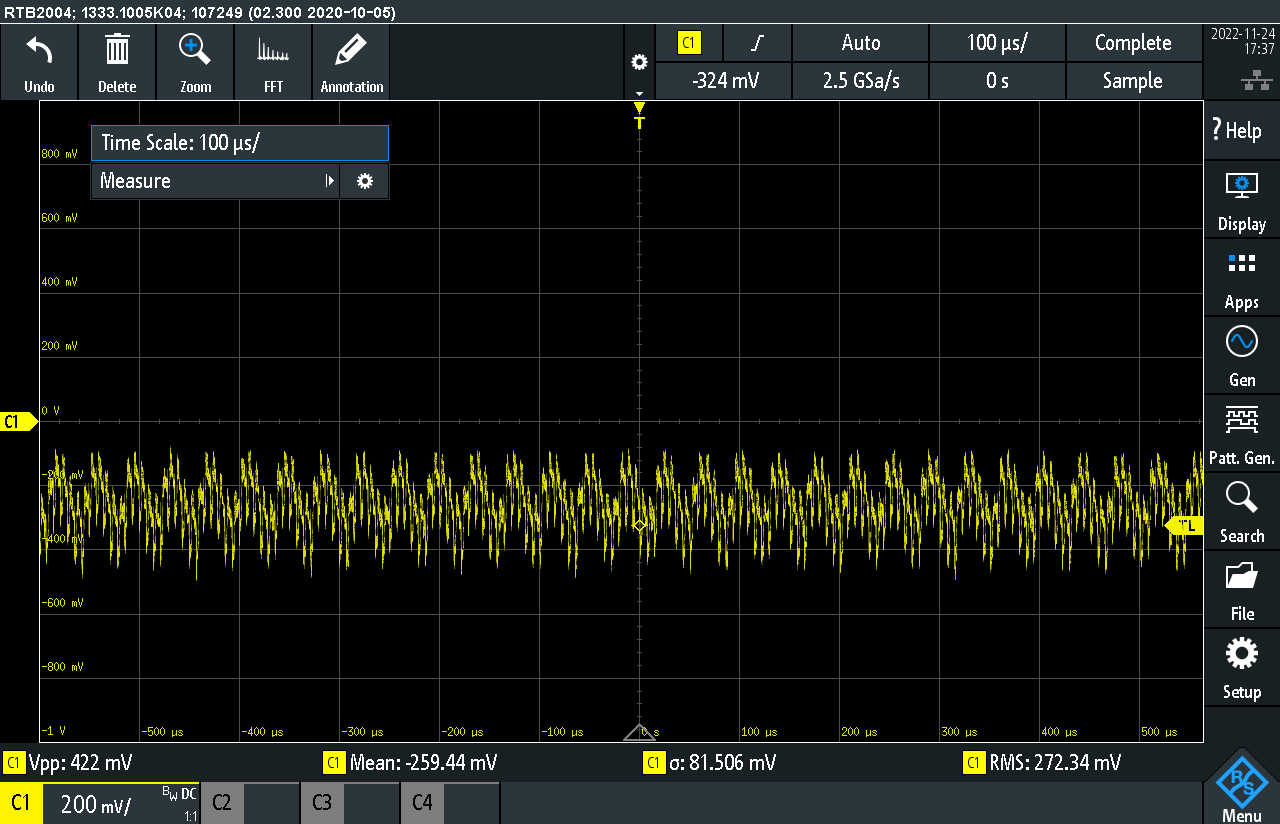Open the Patt. Gen. pattern generator

tap(1241, 420)
